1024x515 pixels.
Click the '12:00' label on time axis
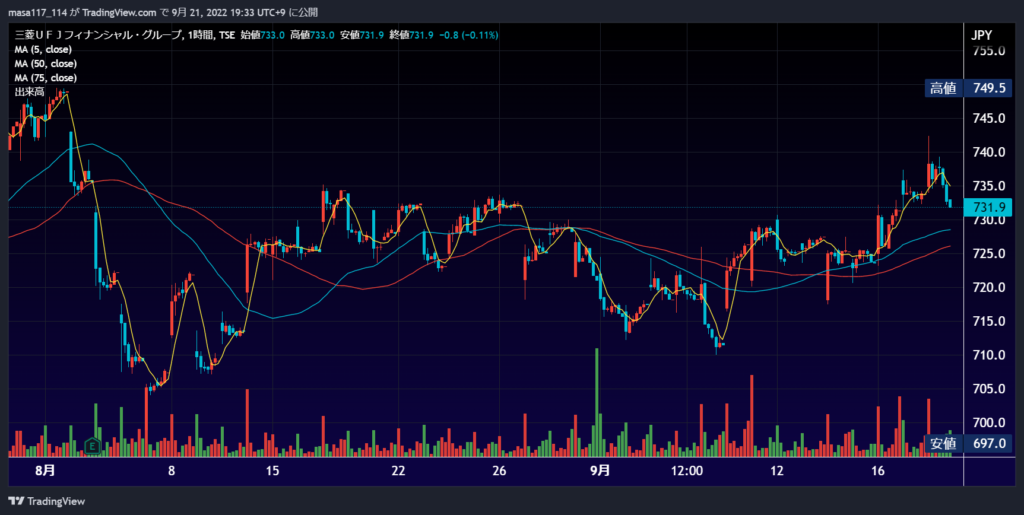[x=689, y=471]
